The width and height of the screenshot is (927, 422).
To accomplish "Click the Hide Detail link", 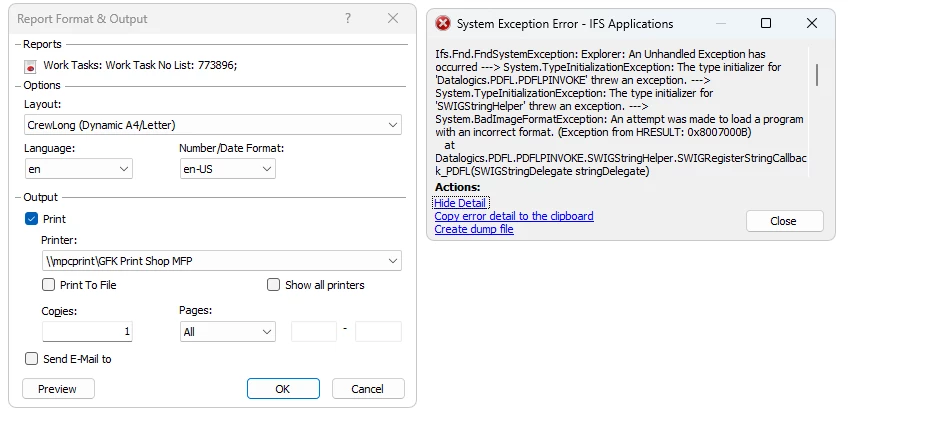I will click(460, 203).
